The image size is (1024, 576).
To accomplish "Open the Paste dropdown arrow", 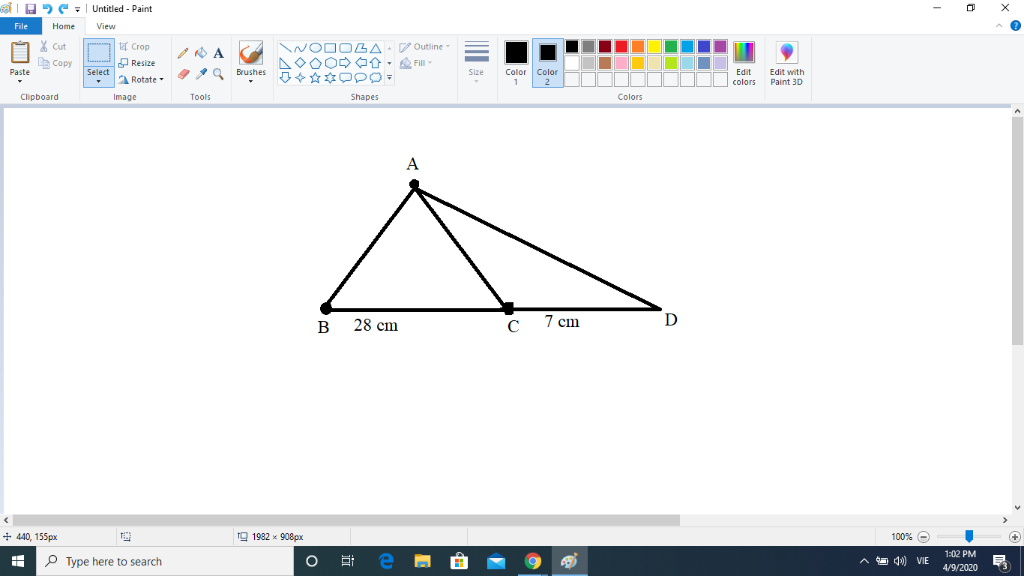I will [20, 81].
